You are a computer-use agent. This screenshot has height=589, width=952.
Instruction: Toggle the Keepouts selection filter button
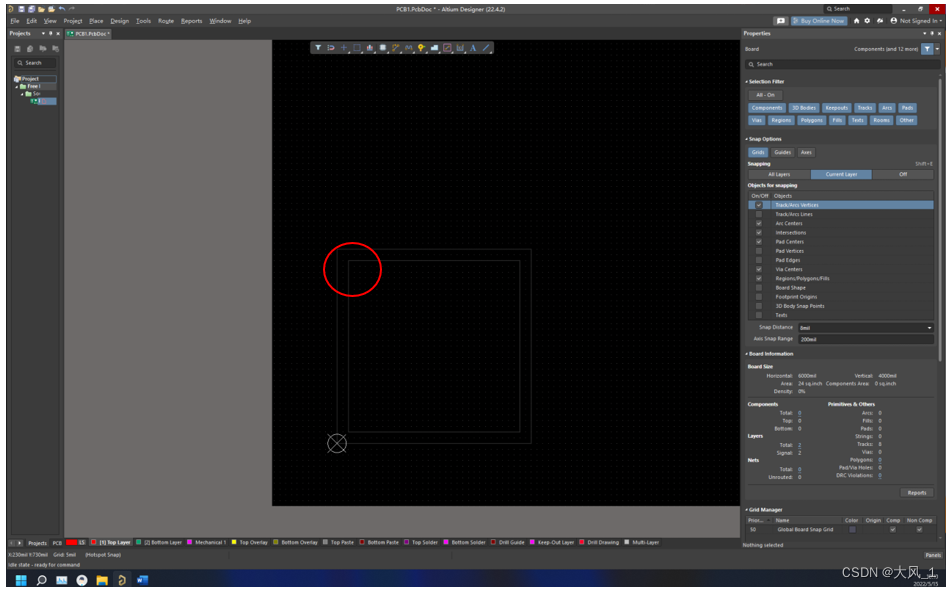pyautogui.click(x=836, y=108)
